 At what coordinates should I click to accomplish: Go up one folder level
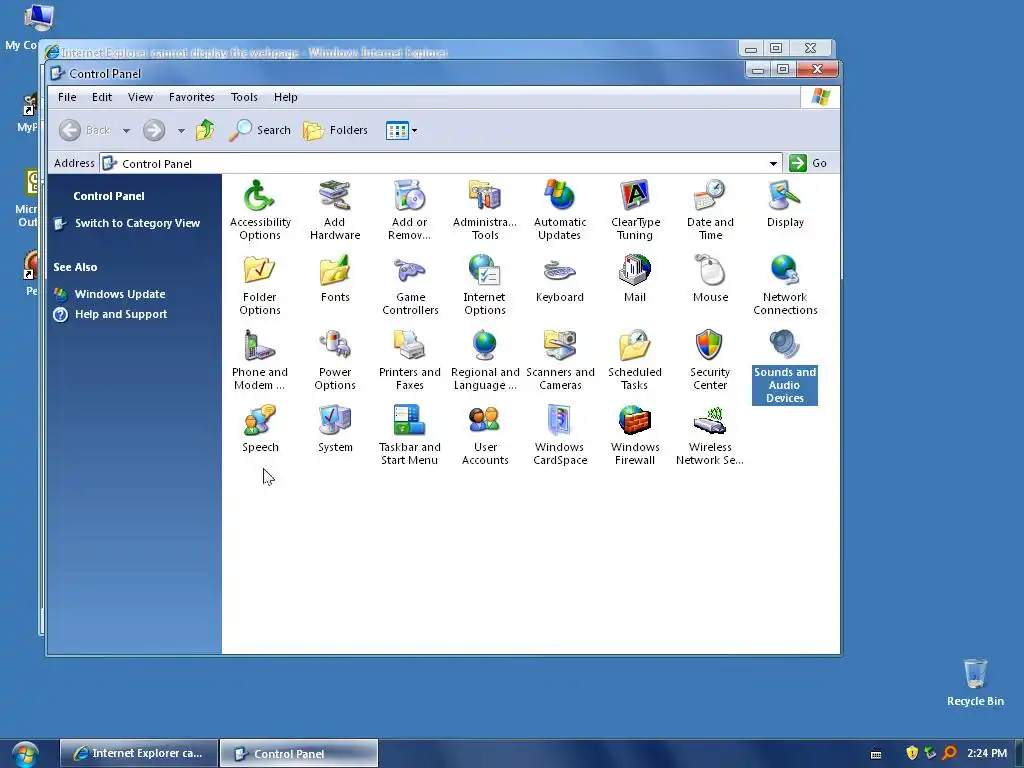coord(205,130)
